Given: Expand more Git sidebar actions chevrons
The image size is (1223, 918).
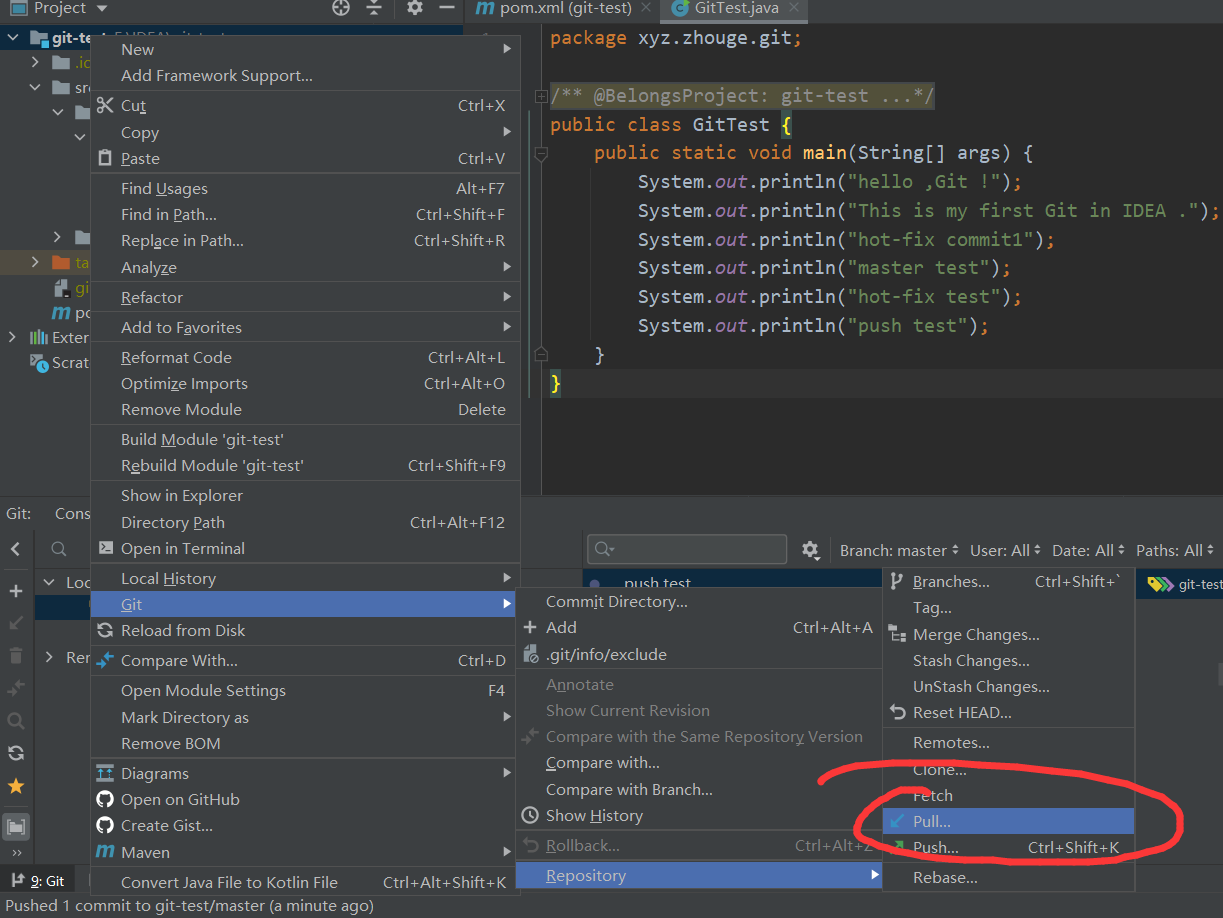Looking at the screenshot, I should [16, 853].
